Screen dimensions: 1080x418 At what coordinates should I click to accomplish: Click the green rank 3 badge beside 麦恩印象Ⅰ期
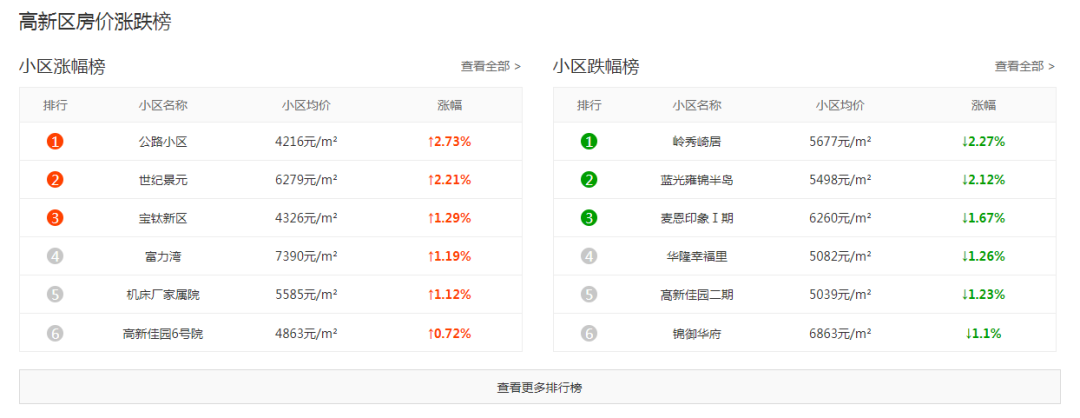(589, 218)
